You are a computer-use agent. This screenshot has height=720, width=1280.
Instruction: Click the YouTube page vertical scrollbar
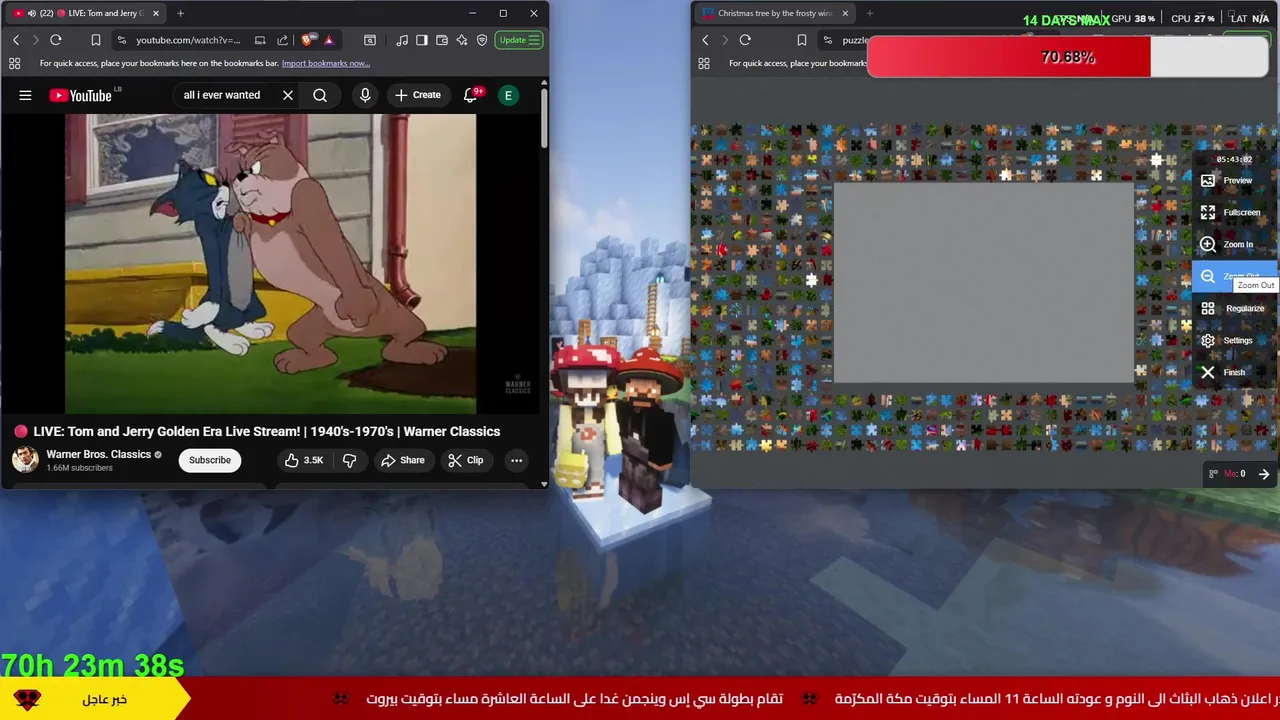(544, 120)
